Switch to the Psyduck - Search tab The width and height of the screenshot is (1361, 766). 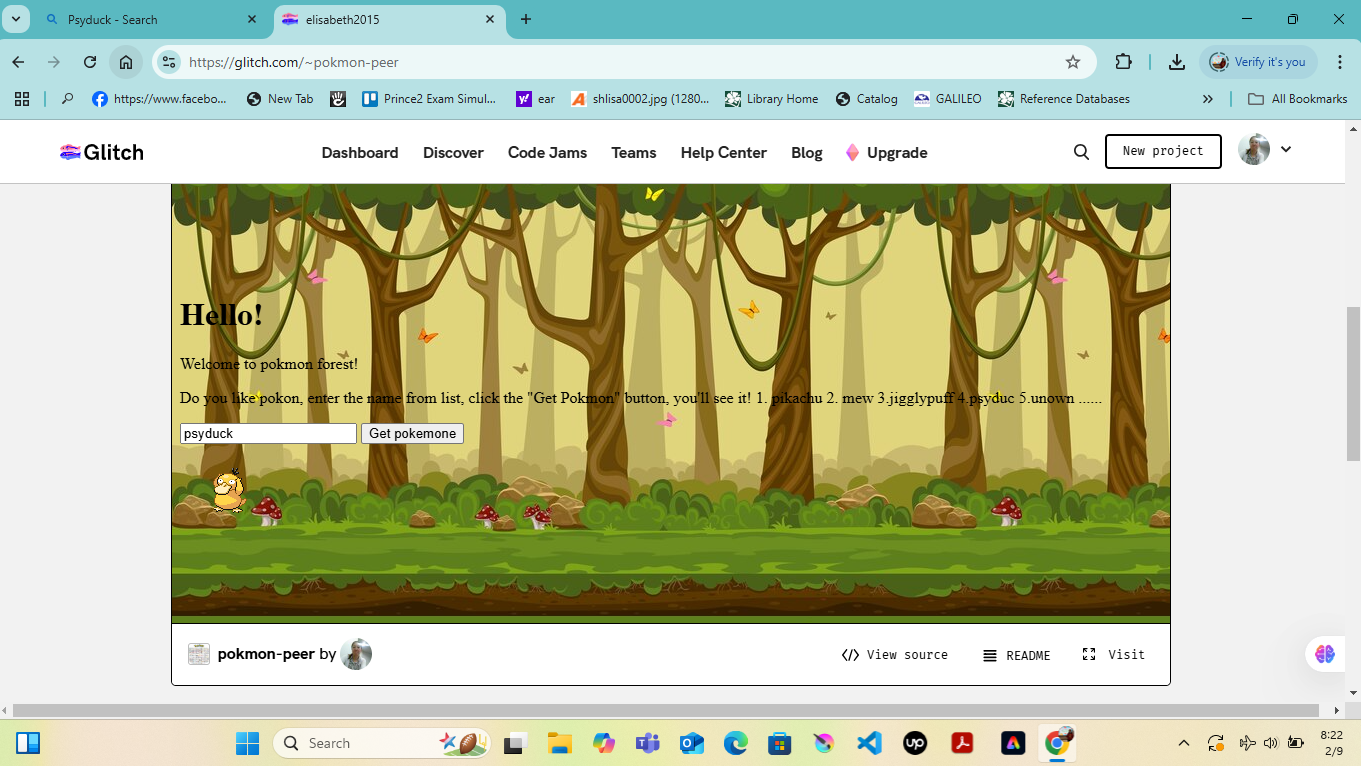pyautogui.click(x=150, y=19)
